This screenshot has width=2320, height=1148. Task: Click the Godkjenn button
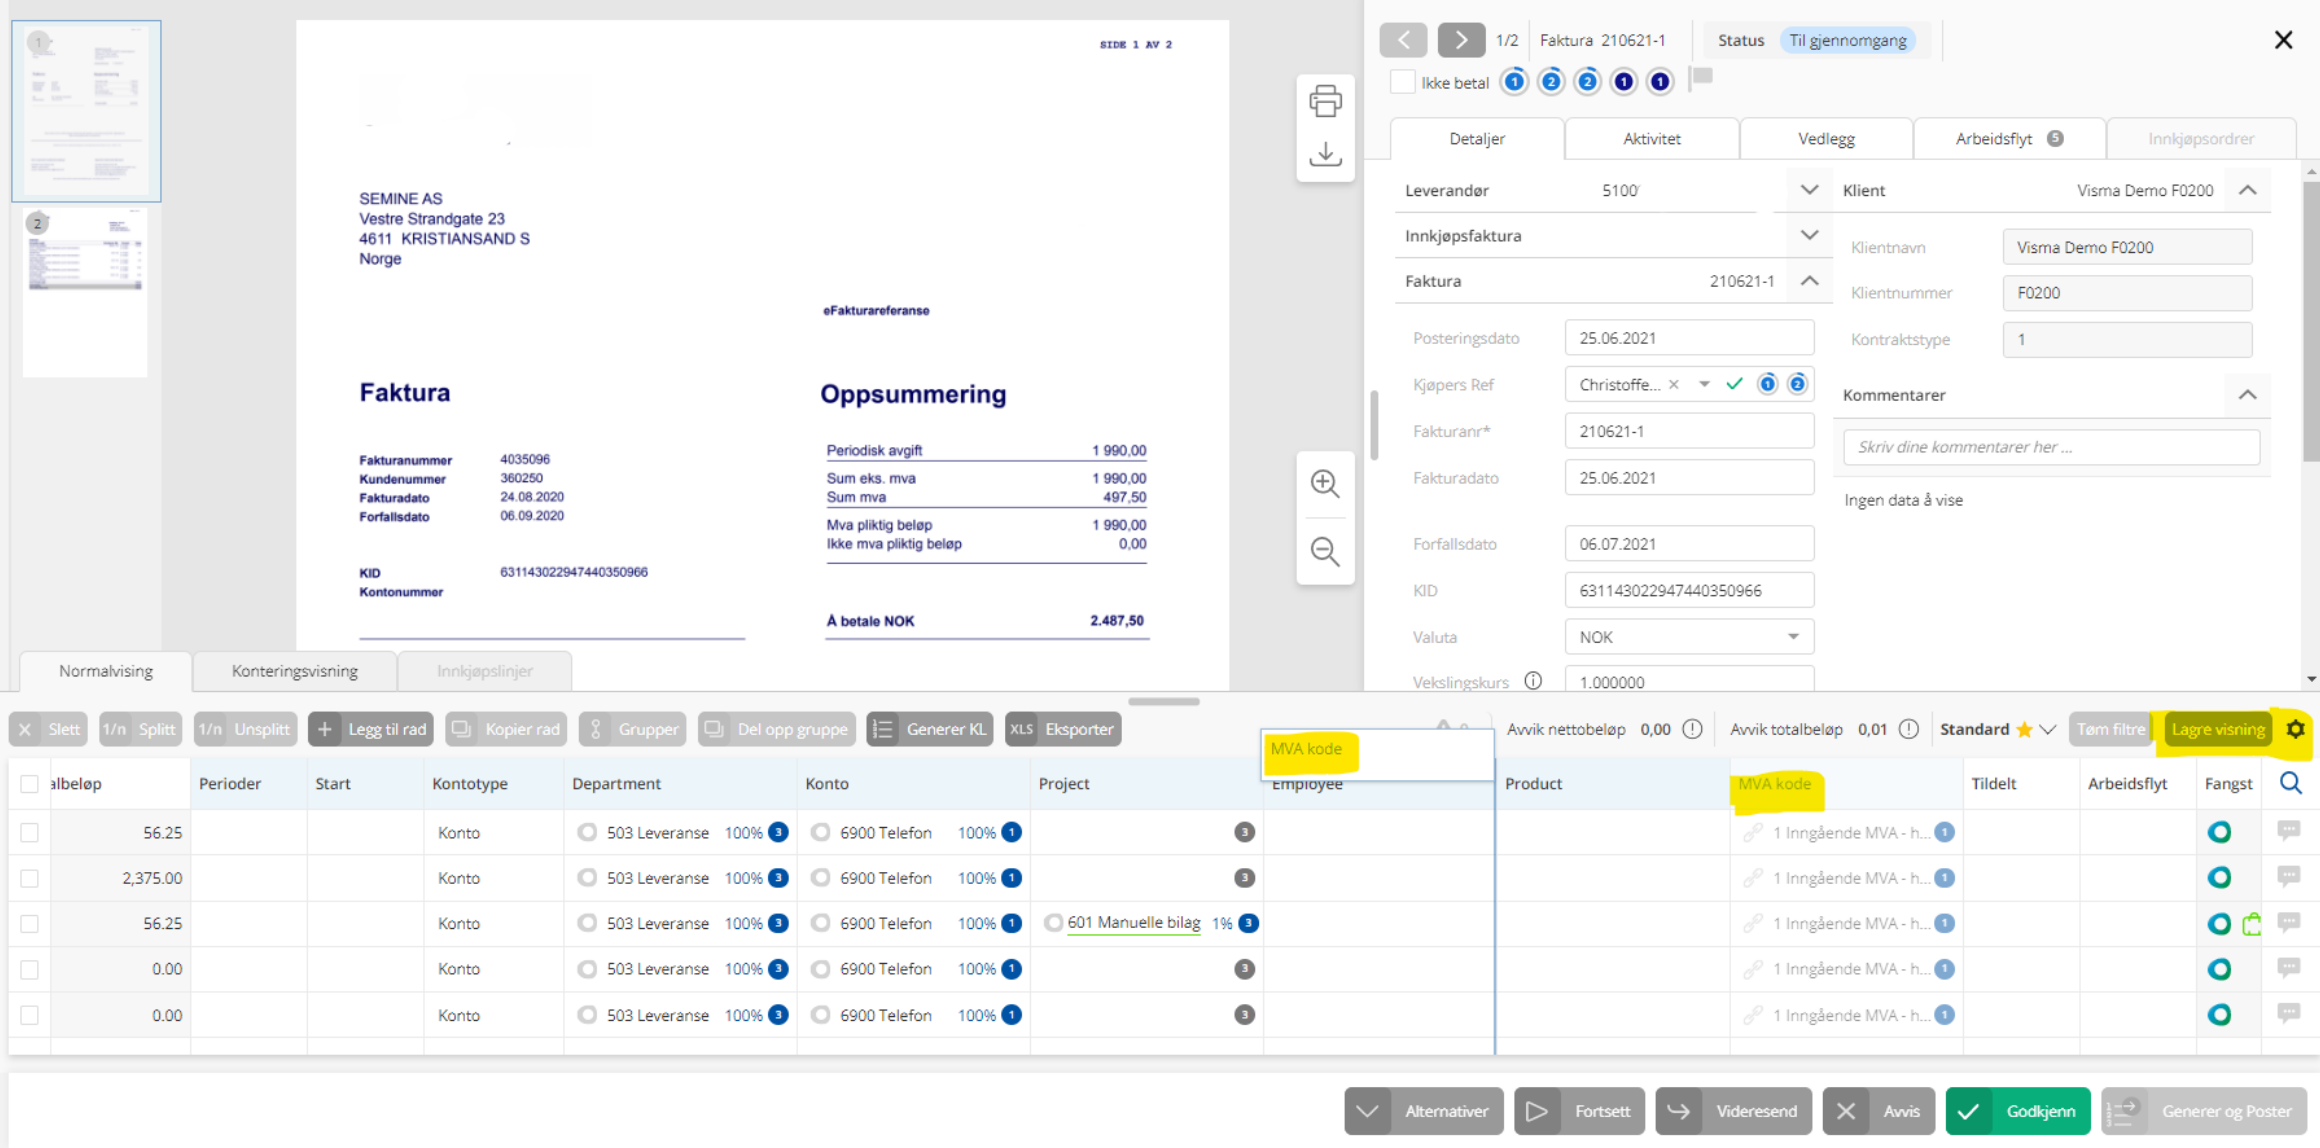[x=2017, y=1111]
